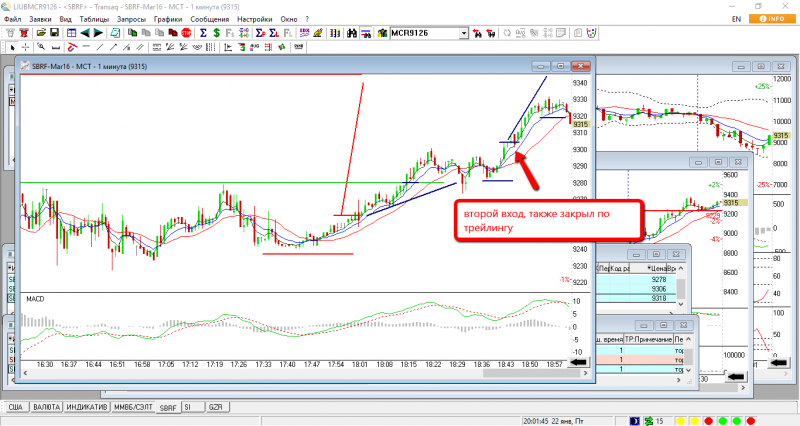Viewport: 800px width, 426px height.
Task: Click the green connection arrows status icon
Action: click(x=648, y=421)
